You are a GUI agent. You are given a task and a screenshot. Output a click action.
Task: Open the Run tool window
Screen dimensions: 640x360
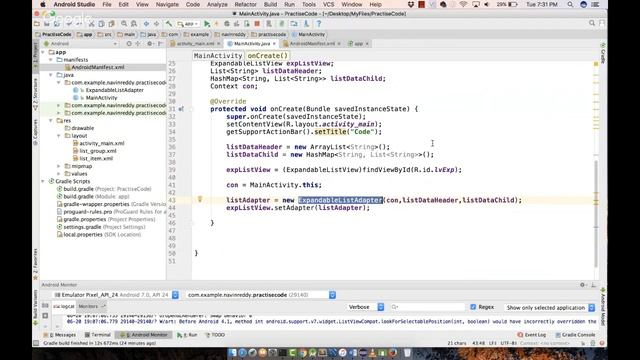187,335
